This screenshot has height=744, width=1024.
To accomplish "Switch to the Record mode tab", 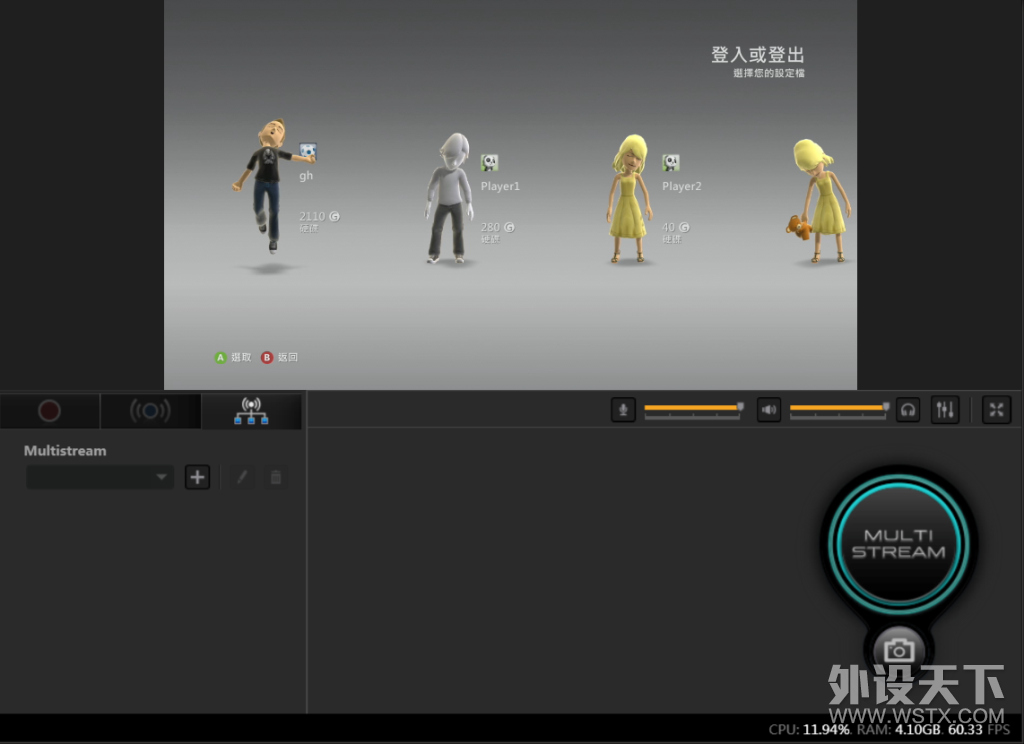I will (50, 411).
